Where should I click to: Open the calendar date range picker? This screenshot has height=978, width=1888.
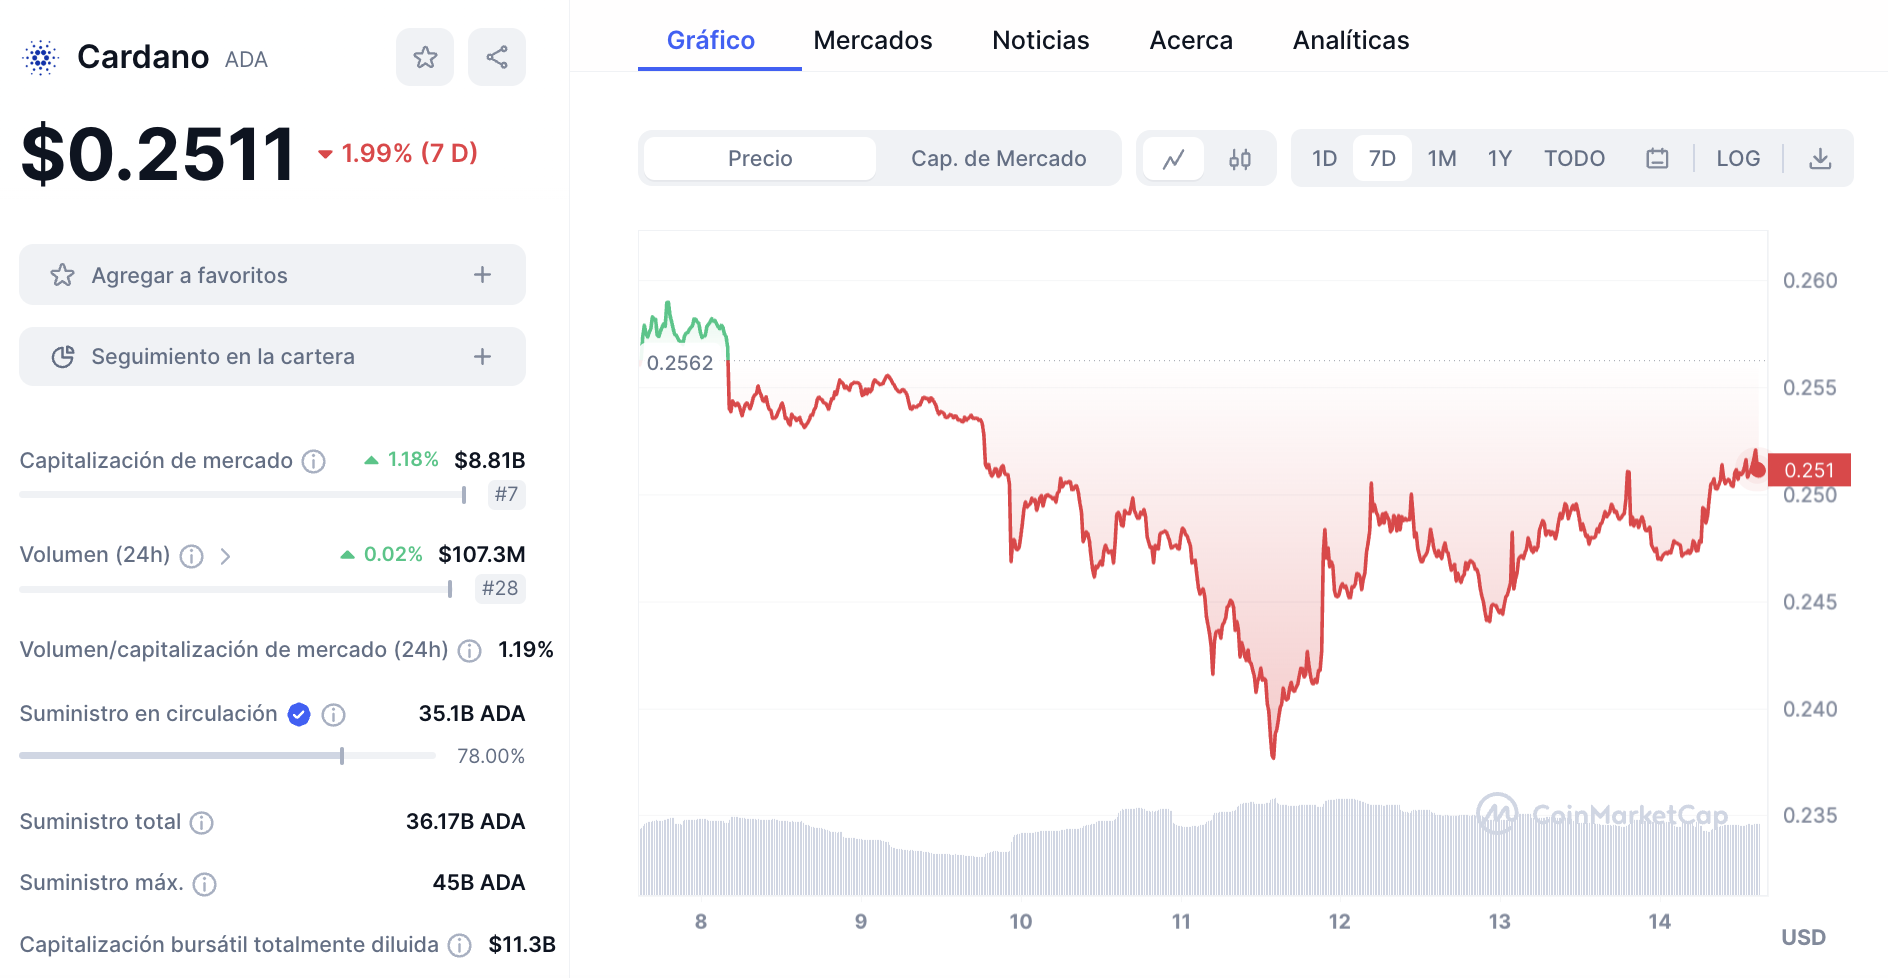(x=1657, y=158)
